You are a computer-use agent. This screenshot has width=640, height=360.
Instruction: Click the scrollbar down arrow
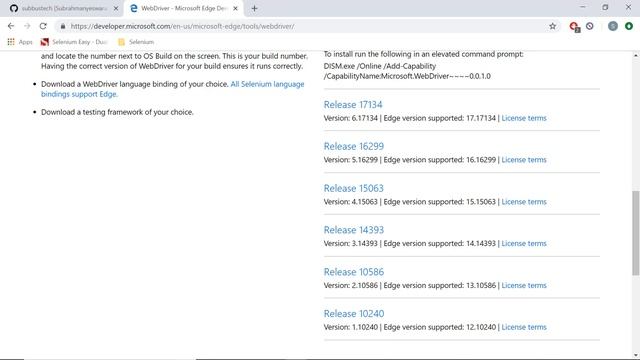636,355
